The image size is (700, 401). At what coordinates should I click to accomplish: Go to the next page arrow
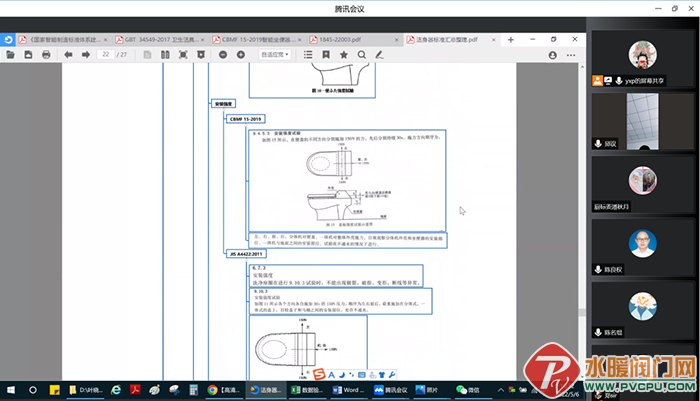[86, 54]
